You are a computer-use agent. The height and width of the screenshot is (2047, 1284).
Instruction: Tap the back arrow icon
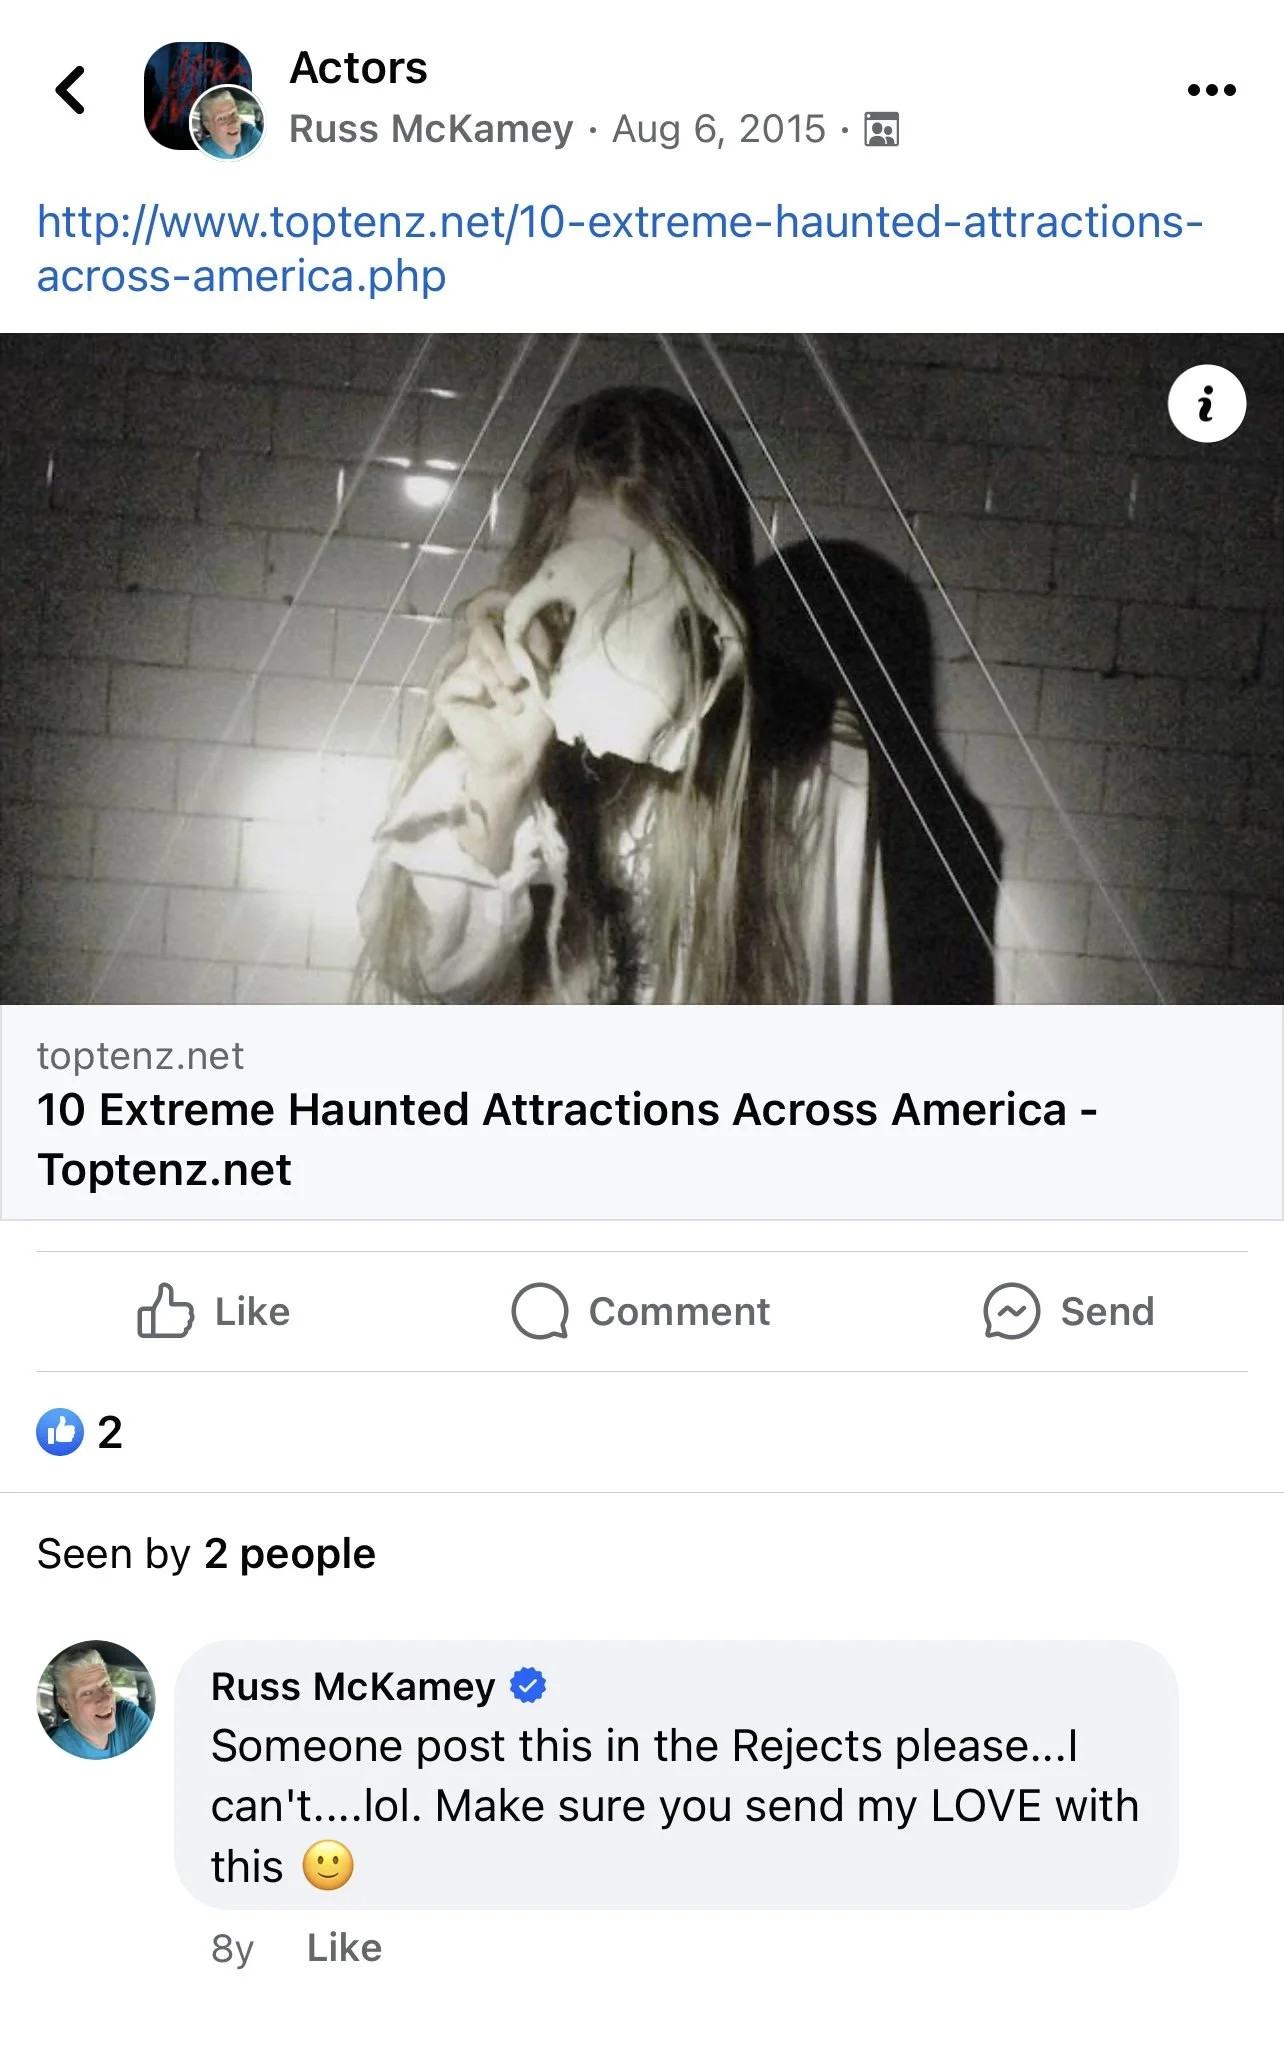click(x=70, y=91)
